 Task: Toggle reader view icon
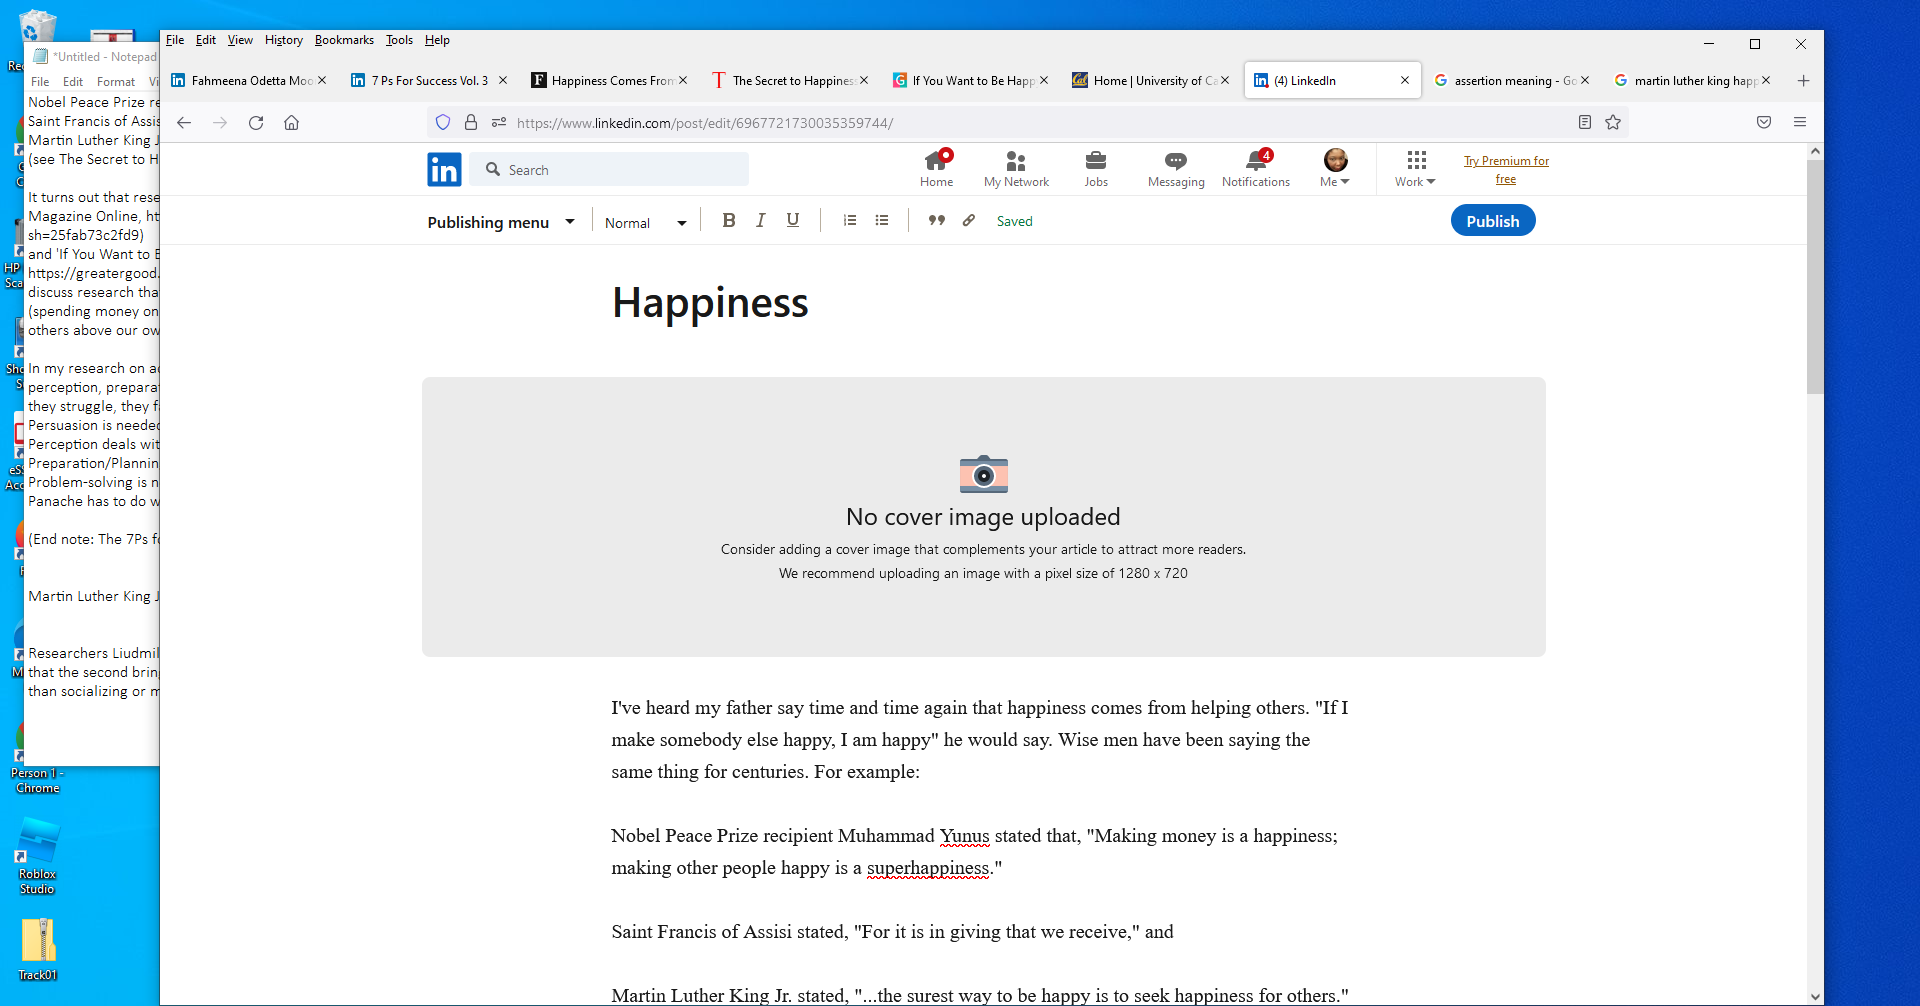coord(1585,122)
